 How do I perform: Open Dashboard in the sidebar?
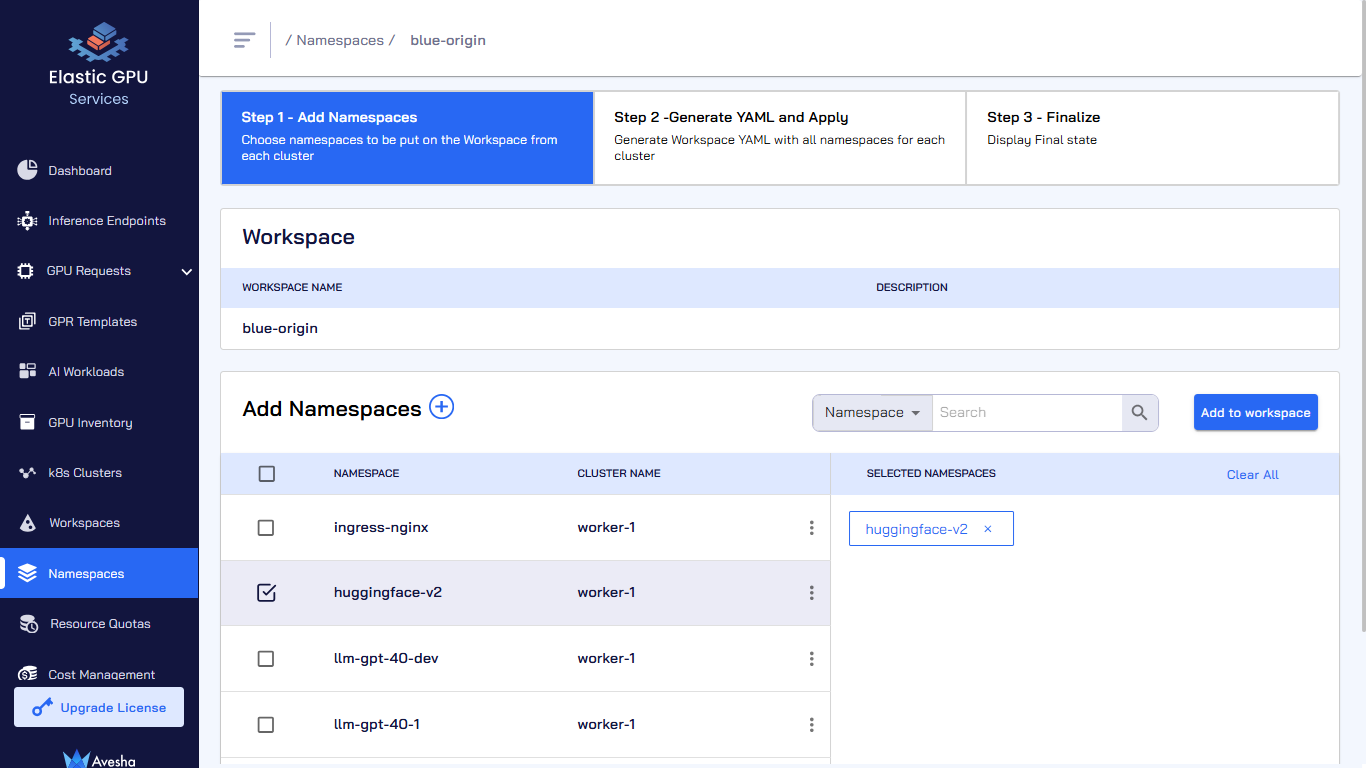coord(99,171)
